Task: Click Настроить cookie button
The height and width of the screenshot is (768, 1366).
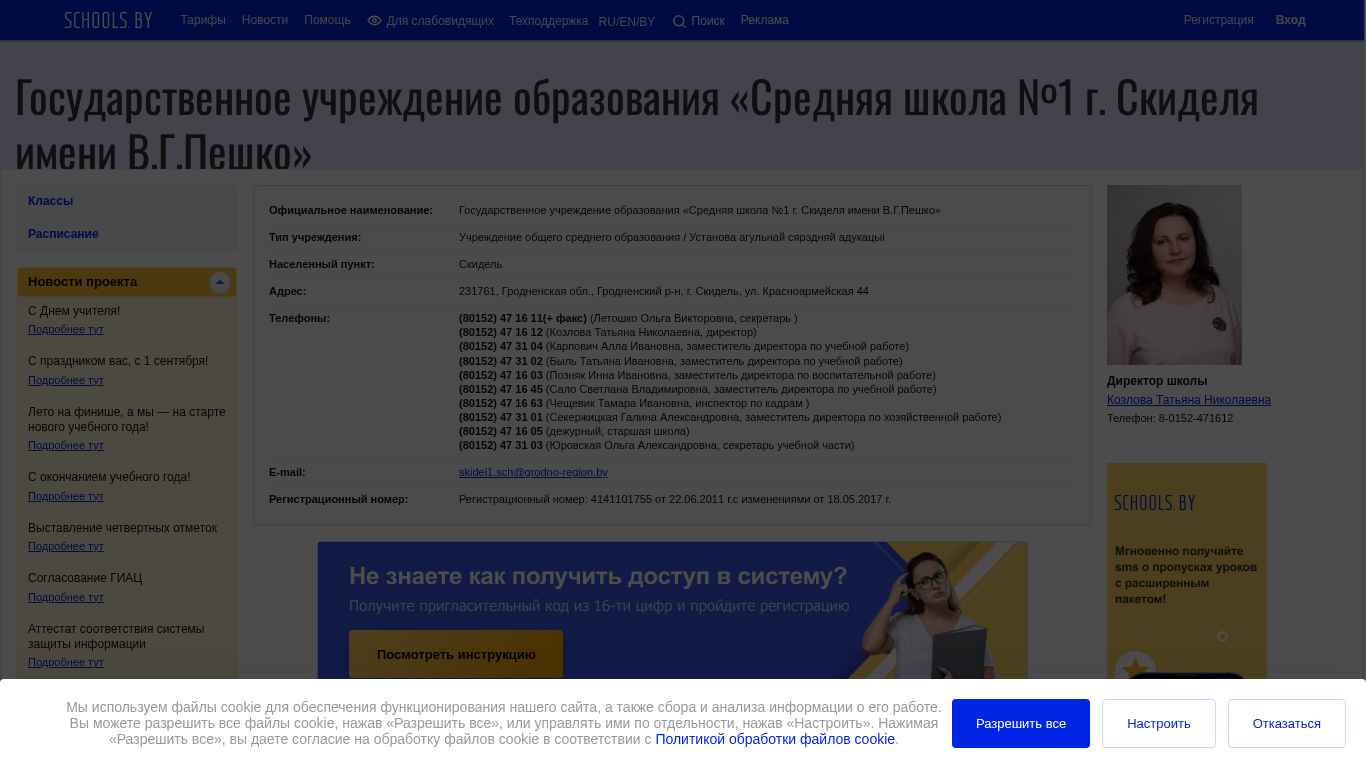Action: coord(1159,723)
